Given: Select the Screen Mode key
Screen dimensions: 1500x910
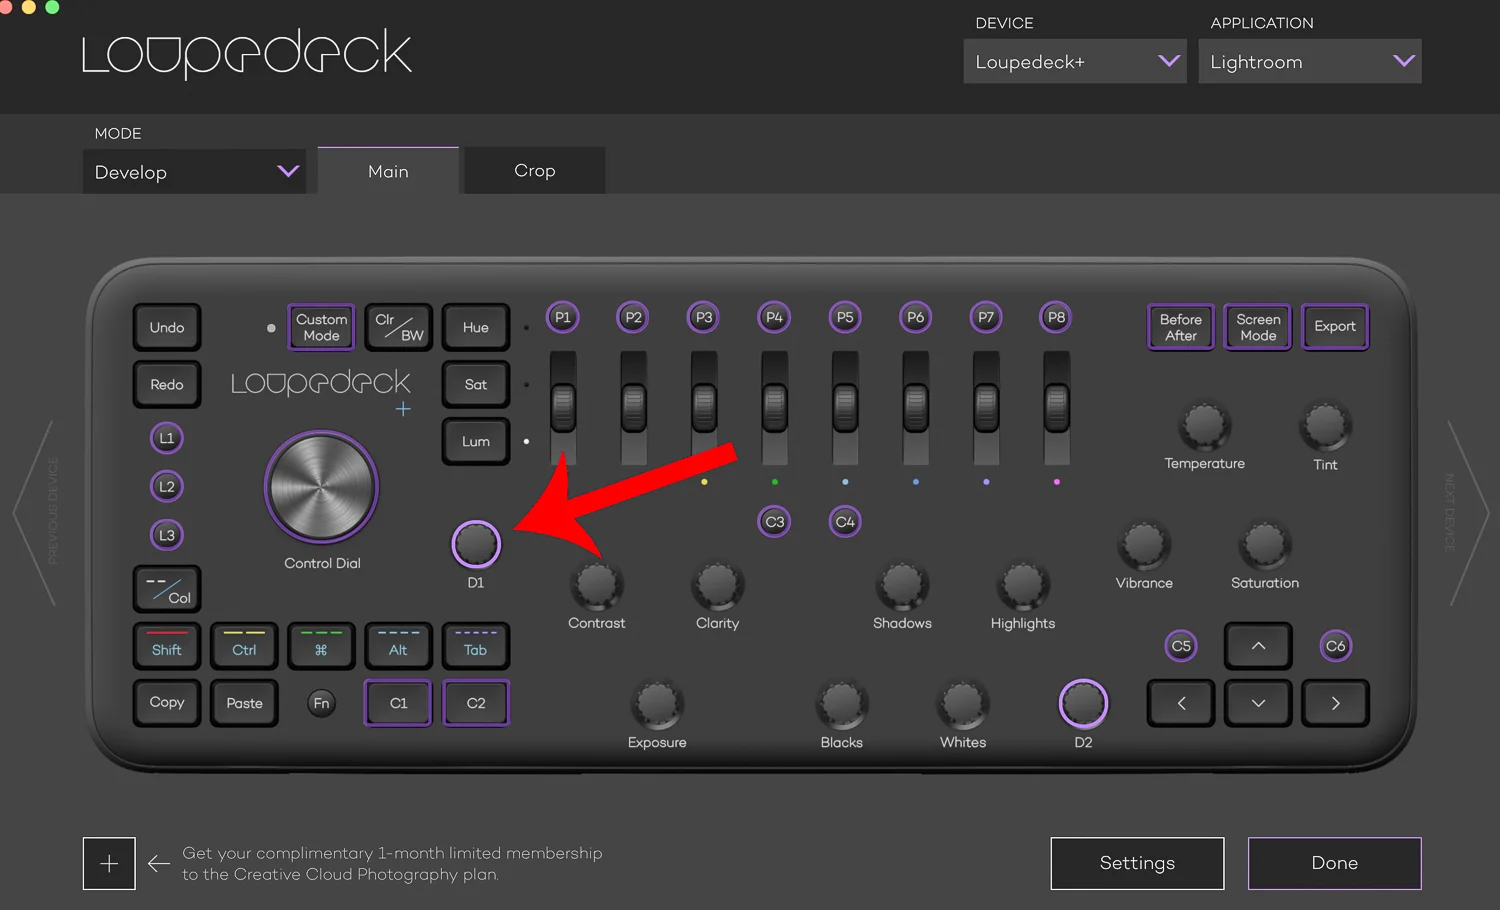Looking at the screenshot, I should coord(1258,327).
